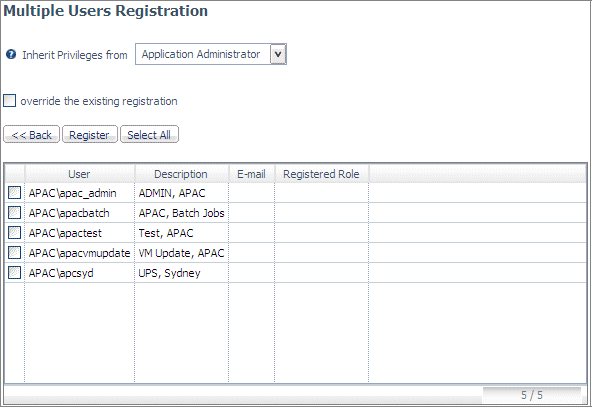Sort by the User column header
The width and height of the screenshot is (592, 409).
(x=79, y=174)
